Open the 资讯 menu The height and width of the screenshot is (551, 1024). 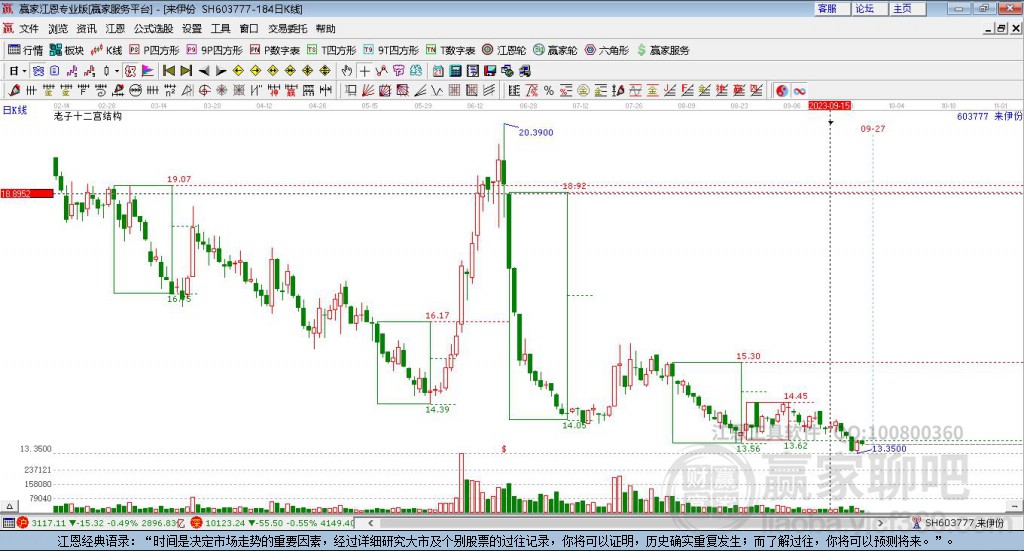click(86, 29)
